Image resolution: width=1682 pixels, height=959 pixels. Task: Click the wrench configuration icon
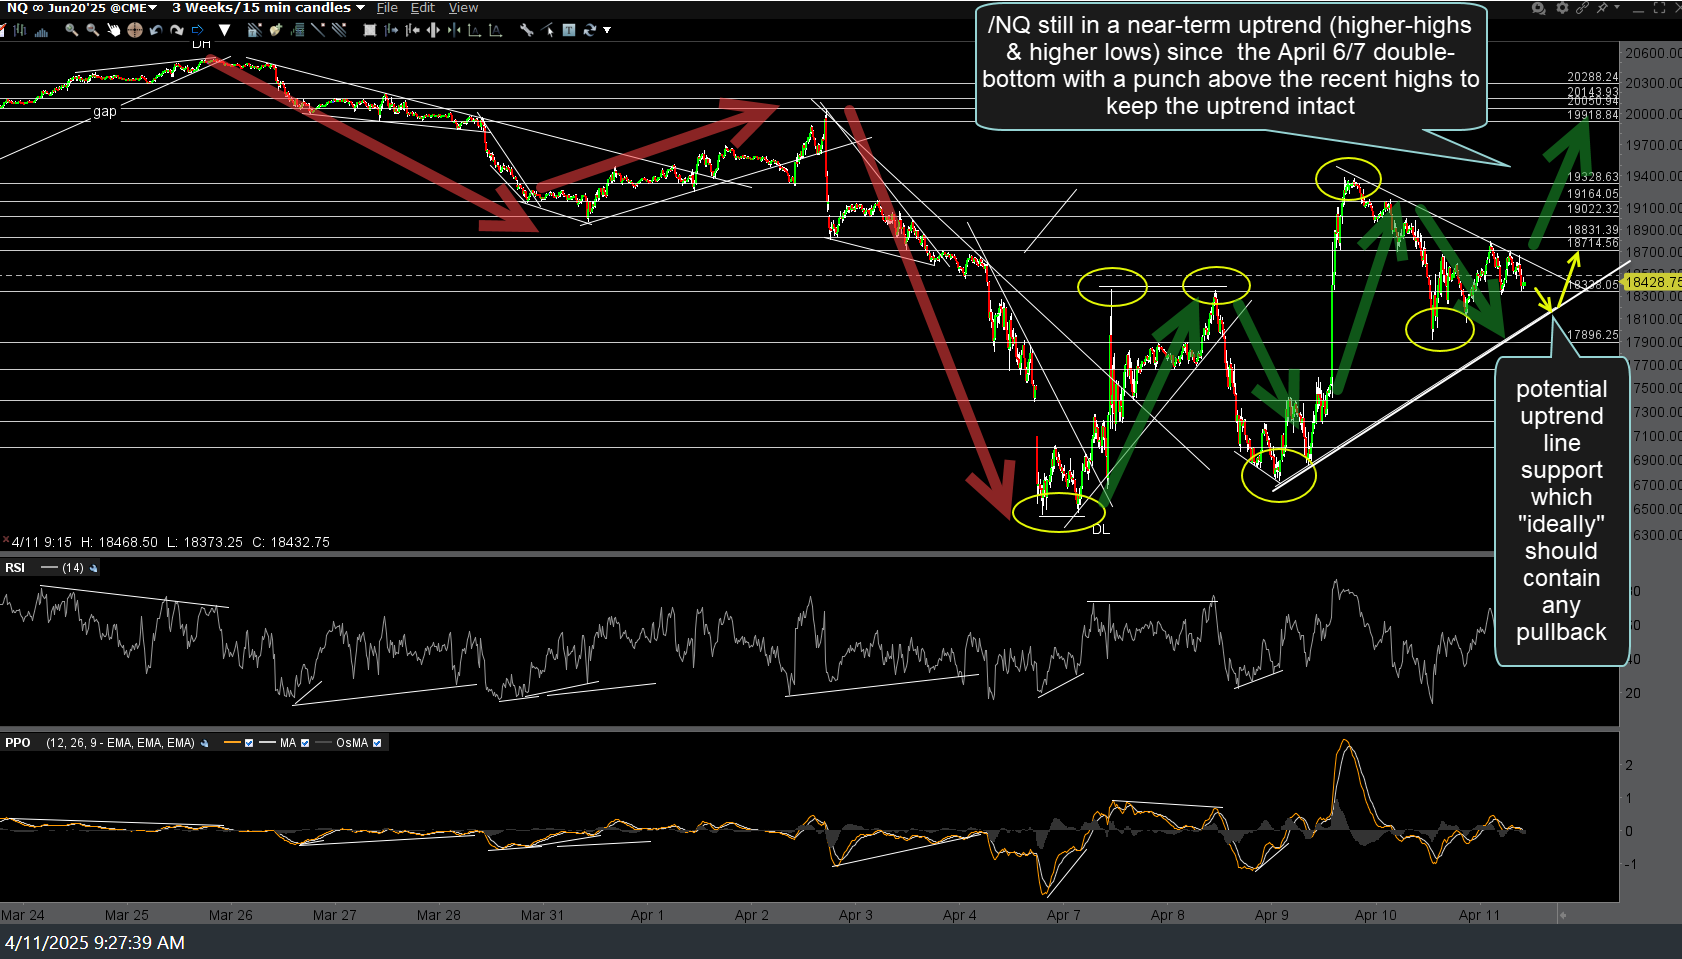click(527, 30)
